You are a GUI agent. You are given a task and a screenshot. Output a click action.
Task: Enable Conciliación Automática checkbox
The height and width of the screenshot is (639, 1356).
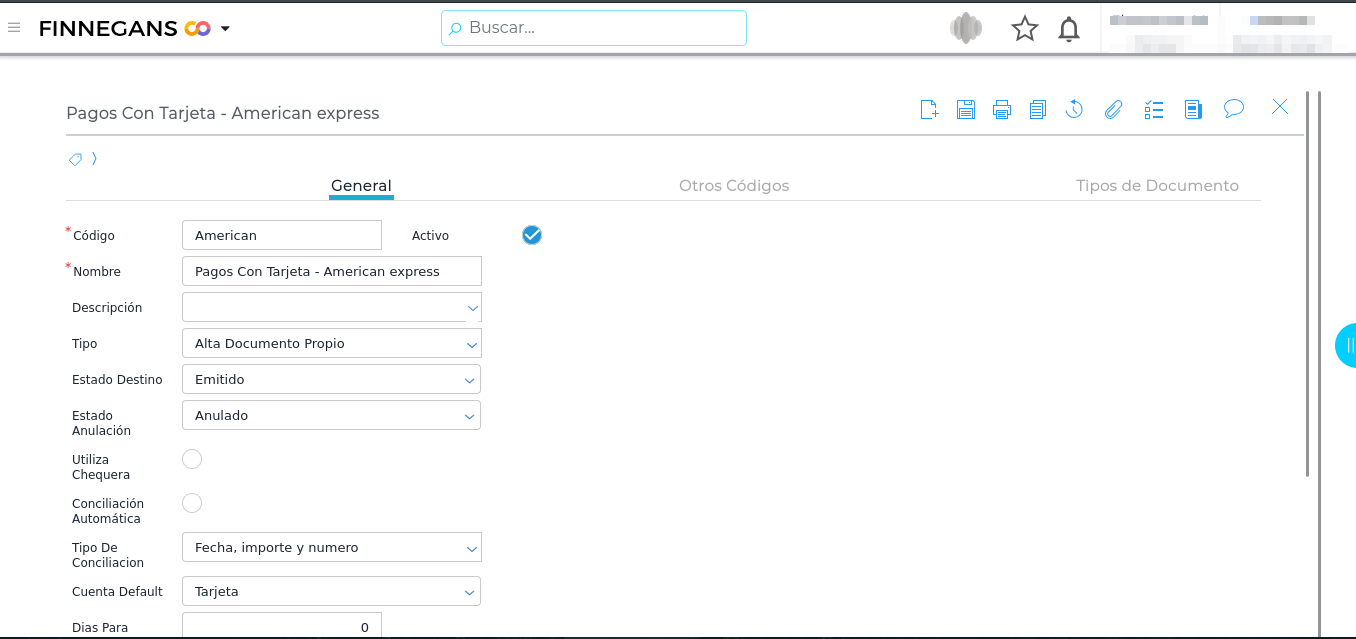point(192,503)
